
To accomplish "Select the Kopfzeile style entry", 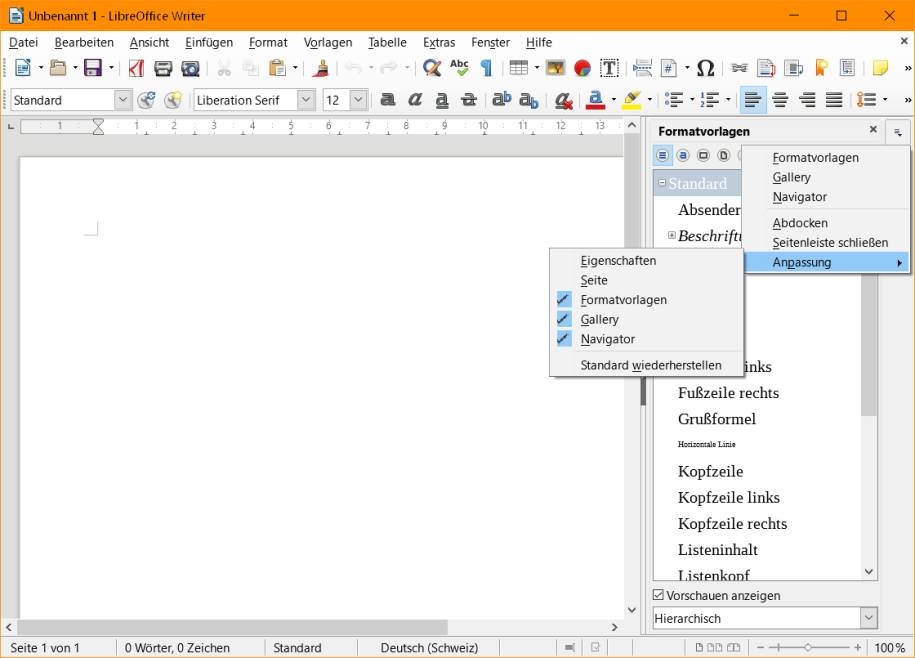I will 710,471.
